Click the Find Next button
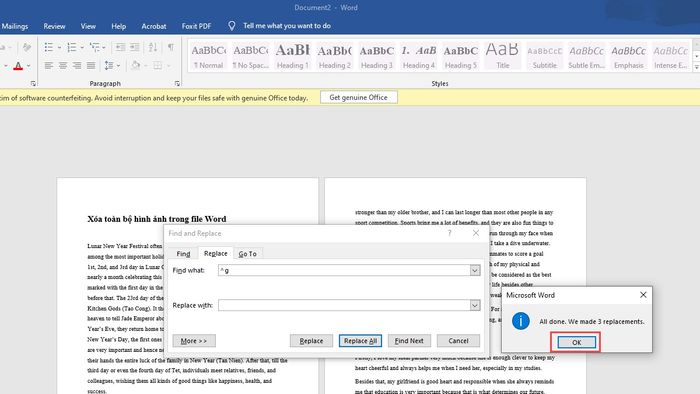The image size is (700, 394). coord(409,340)
